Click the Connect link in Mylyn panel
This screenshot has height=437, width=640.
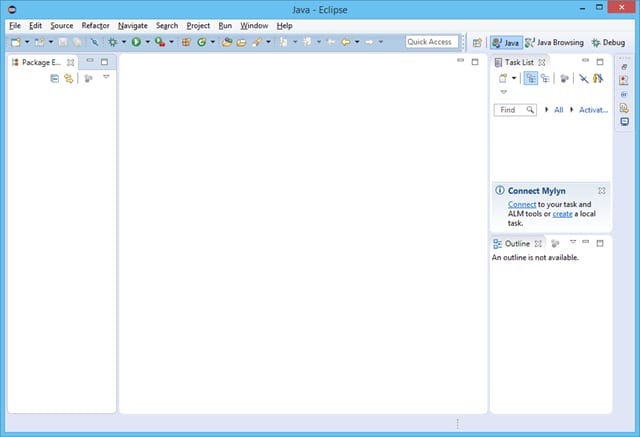(x=522, y=204)
